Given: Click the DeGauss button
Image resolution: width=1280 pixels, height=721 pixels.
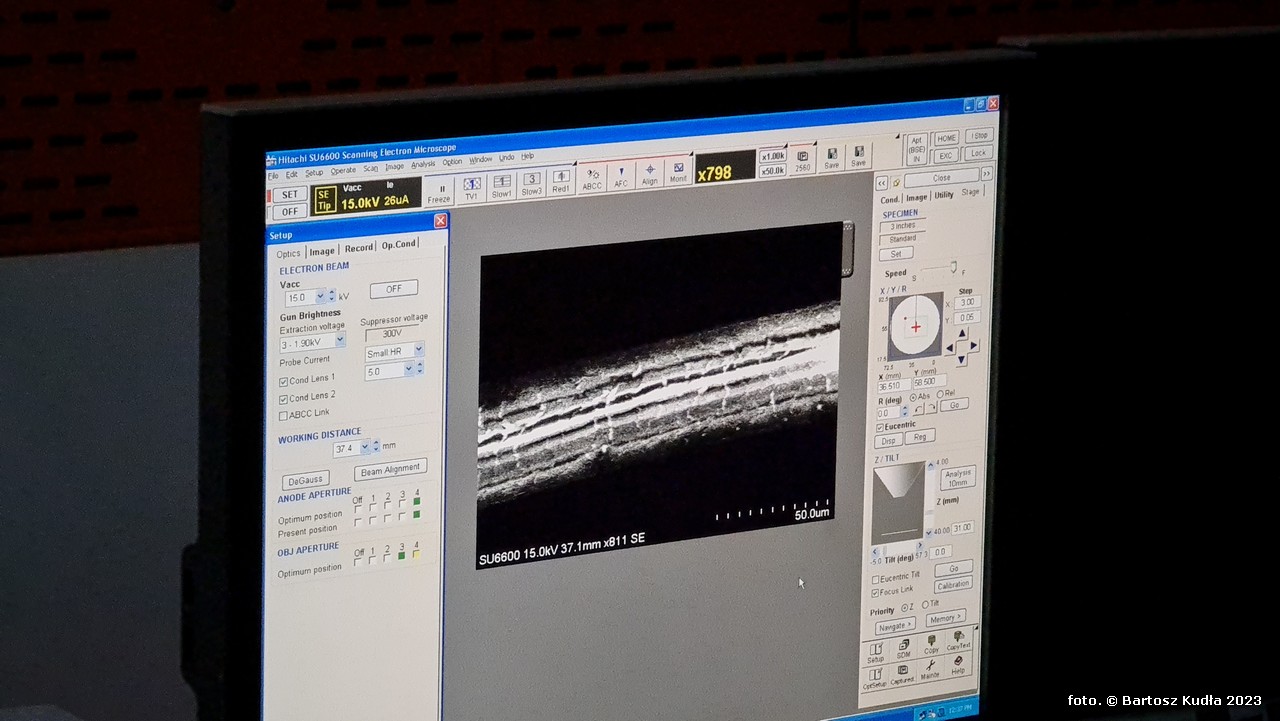Looking at the screenshot, I should pos(304,480).
